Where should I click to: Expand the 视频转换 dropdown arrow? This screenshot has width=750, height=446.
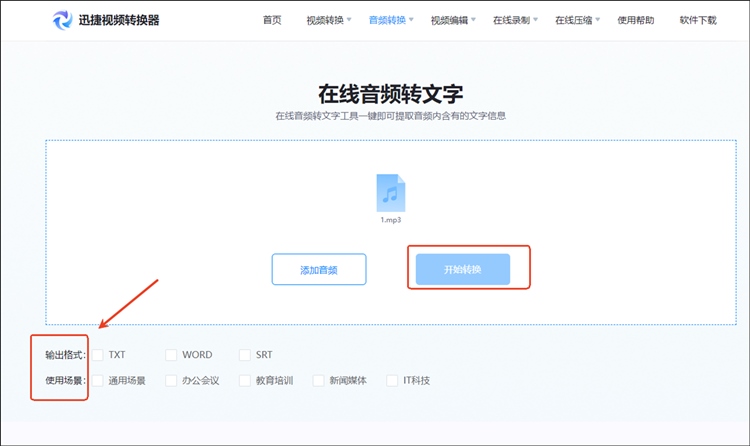[349, 20]
